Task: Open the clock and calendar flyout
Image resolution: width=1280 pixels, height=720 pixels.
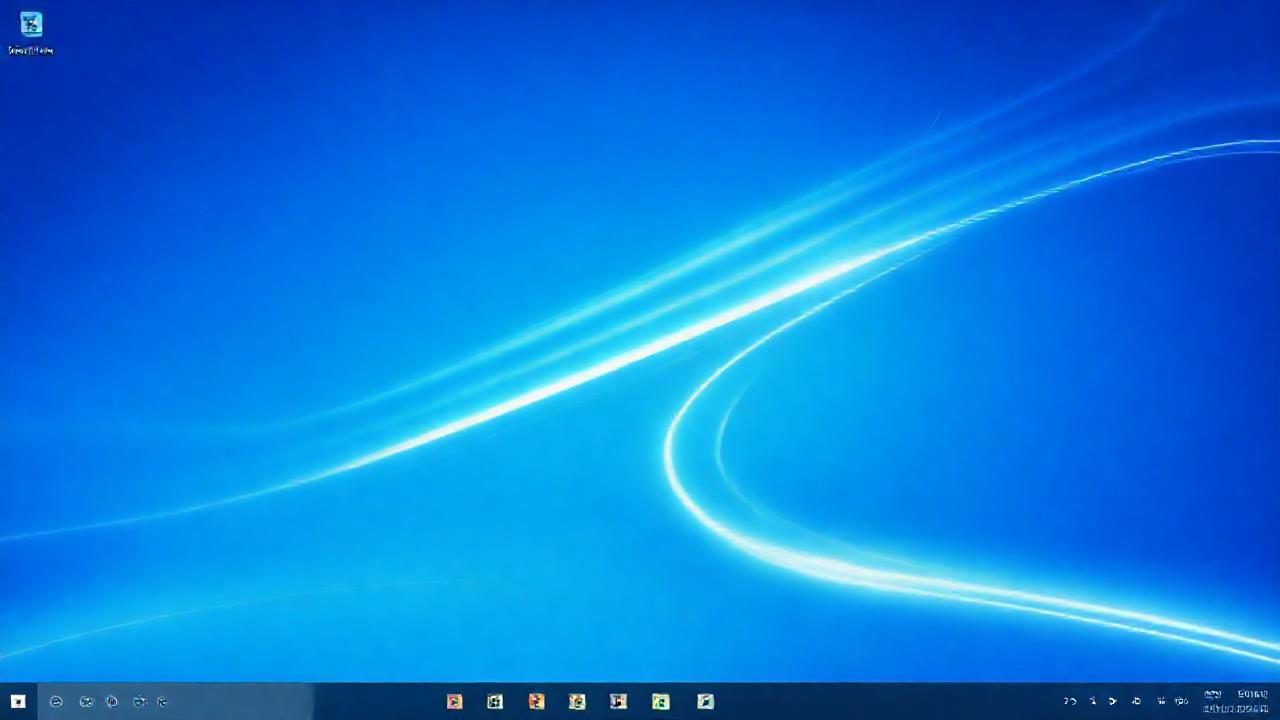Action: (x=1235, y=701)
